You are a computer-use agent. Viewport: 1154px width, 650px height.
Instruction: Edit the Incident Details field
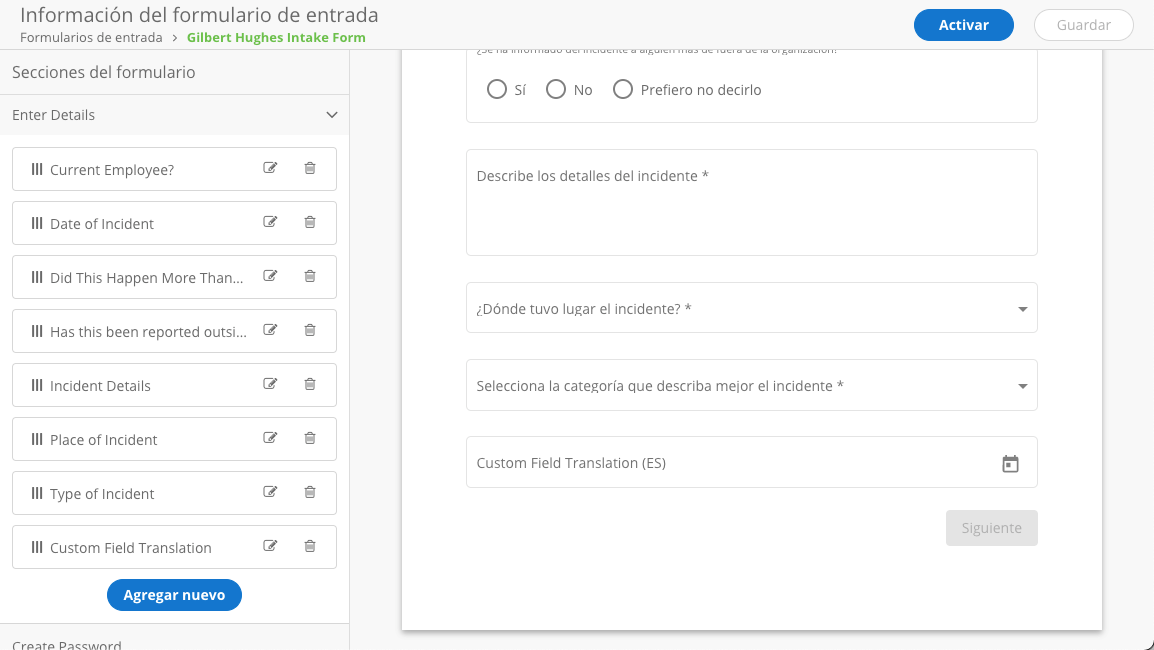click(x=270, y=384)
